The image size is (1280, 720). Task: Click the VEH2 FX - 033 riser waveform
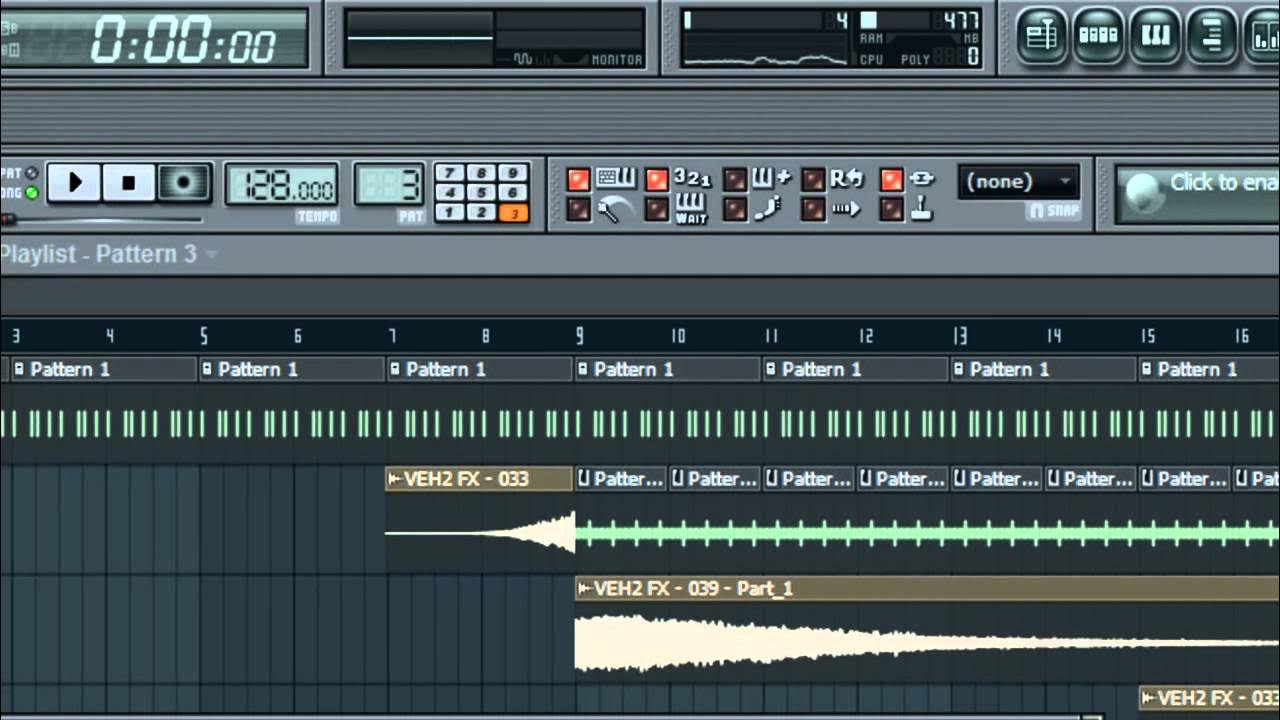tap(480, 533)
